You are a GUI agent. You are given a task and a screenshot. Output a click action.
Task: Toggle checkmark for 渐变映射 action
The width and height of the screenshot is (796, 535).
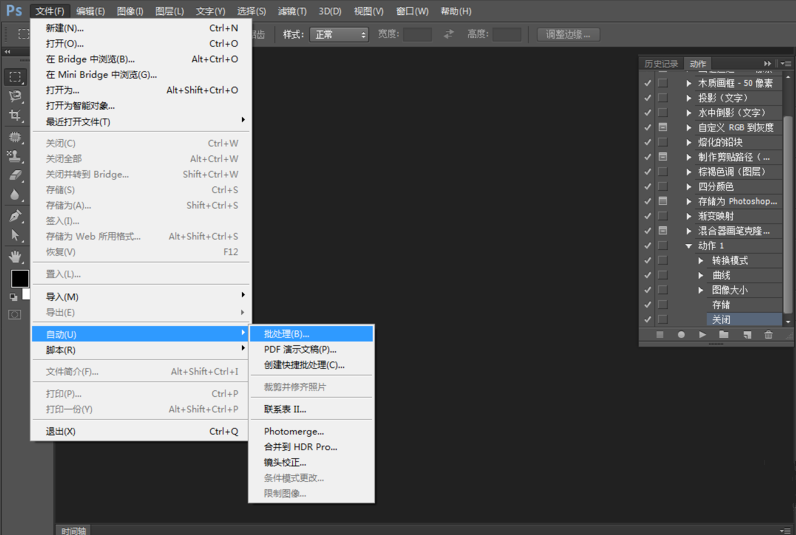[x=648, y=216]
